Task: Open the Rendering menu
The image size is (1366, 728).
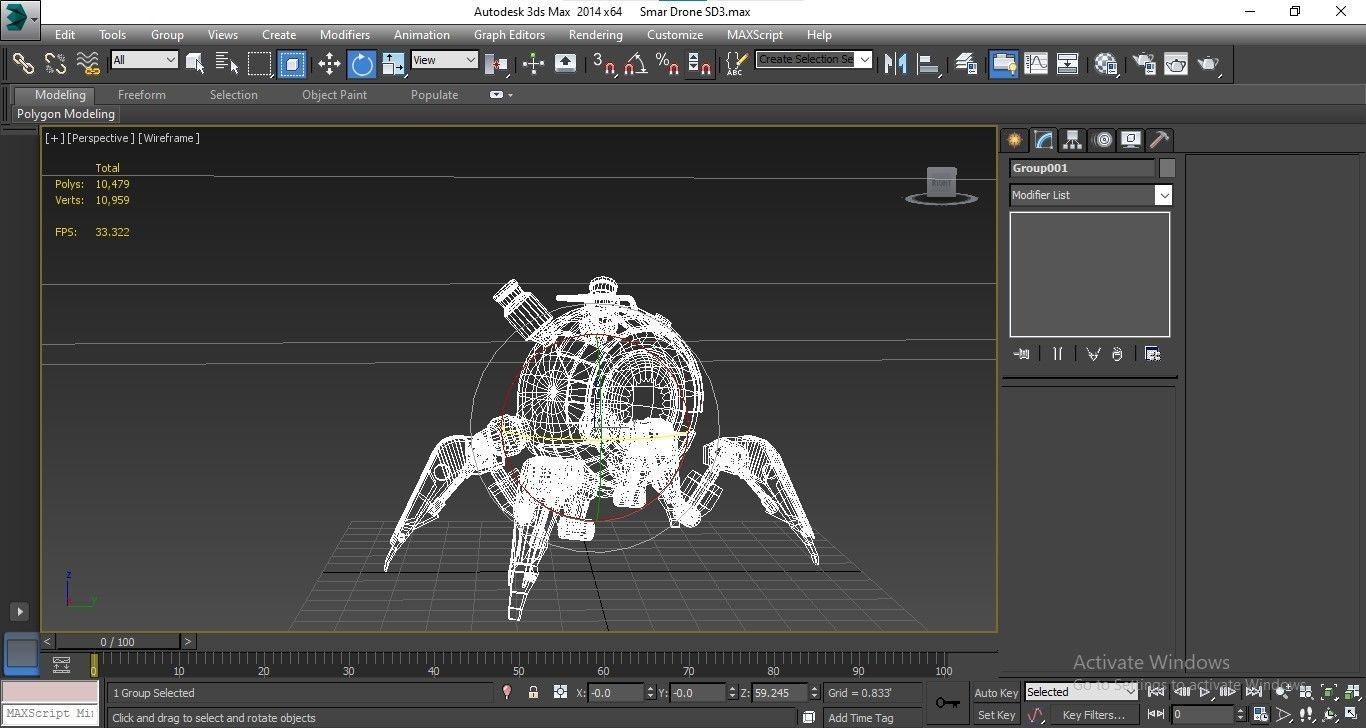Action: click(595, 34)
